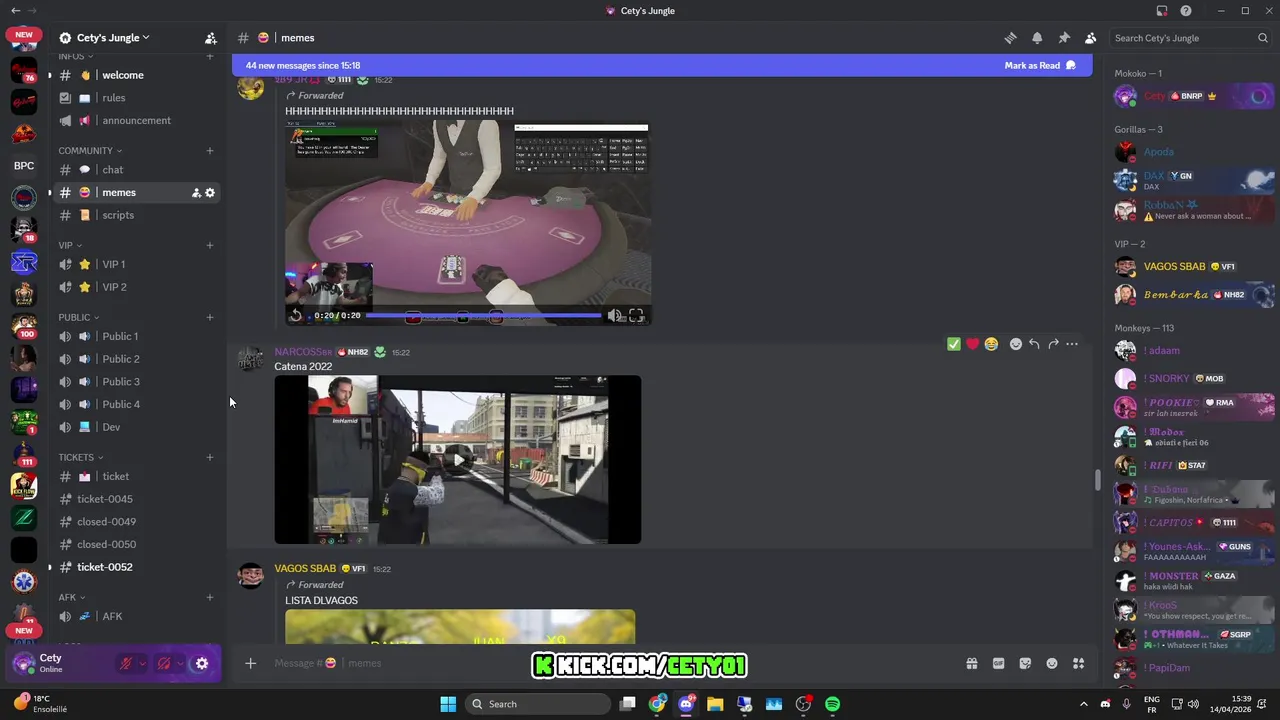Open the Windows Start menu
1280x720 pixels.
point(448,704)
